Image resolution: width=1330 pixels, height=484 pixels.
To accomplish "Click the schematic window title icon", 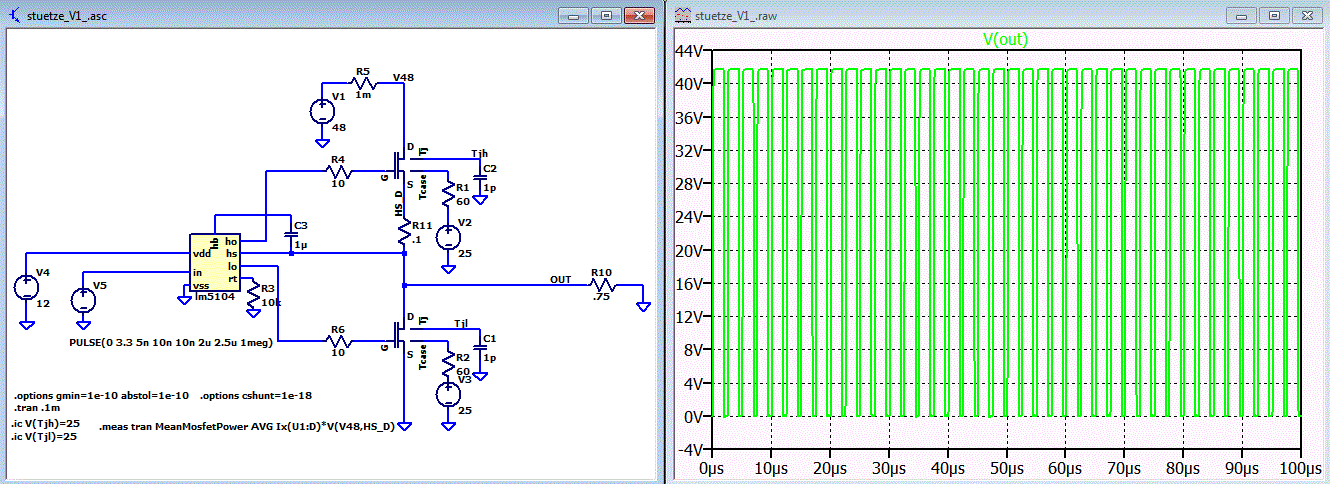I will 15,15.
